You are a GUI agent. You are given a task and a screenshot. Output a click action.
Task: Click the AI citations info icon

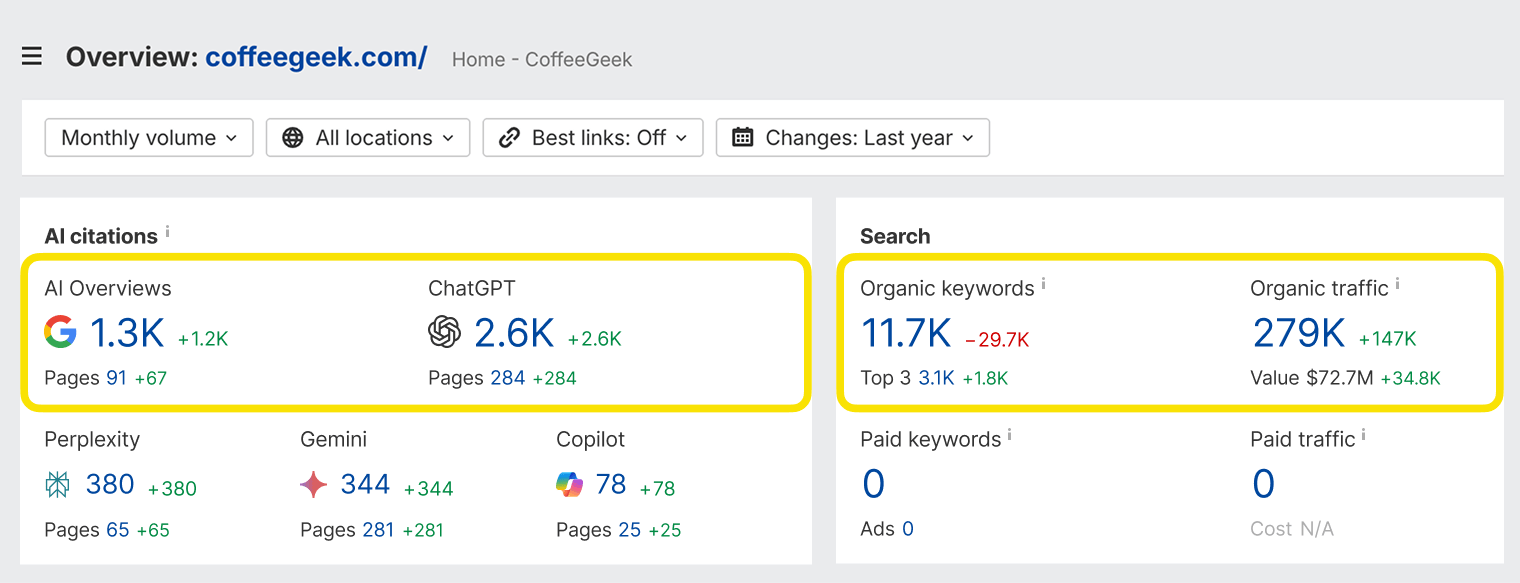168,231
